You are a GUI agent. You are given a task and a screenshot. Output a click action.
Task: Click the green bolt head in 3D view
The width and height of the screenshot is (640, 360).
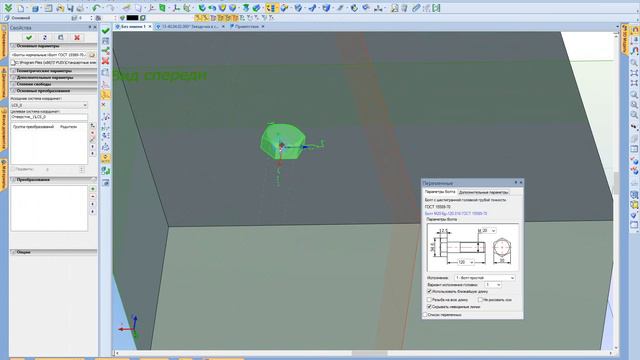tap(282, 141)
